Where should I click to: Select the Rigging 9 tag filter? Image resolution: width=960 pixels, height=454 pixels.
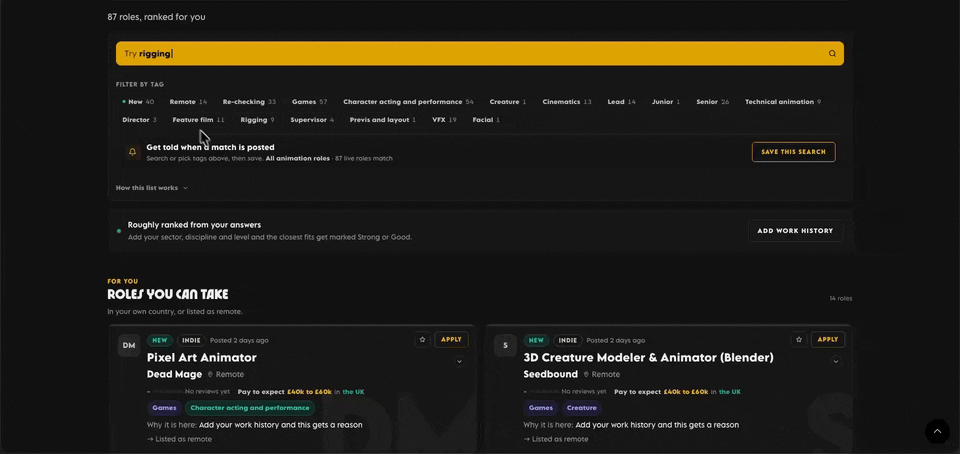(x=257, y=120)
